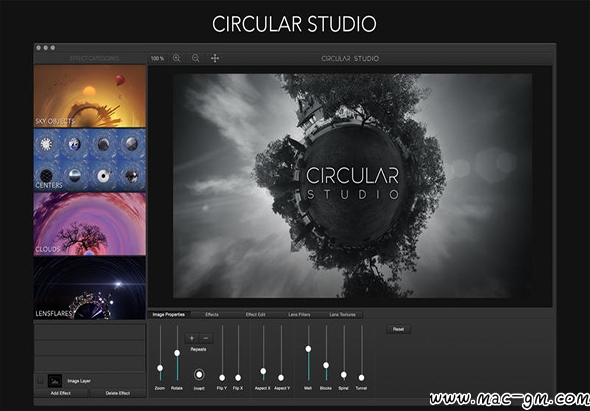590x411 pixels.
Task: Click the Rotate slider handle
Action: 177,353
